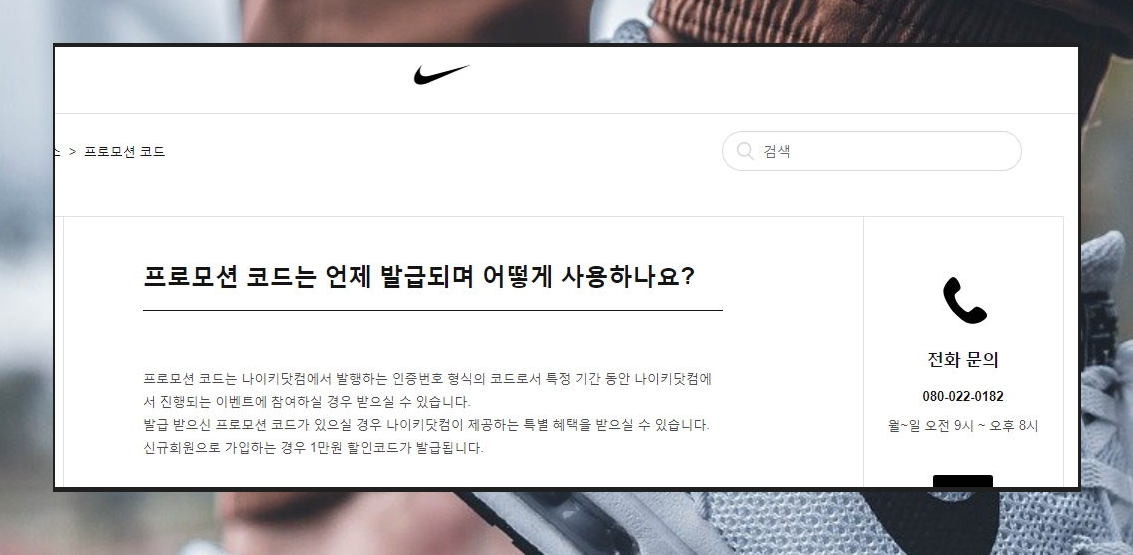1133x555 pixels.
Task: Click the article title about 프로모션 코드
Action: pos(419,277)
